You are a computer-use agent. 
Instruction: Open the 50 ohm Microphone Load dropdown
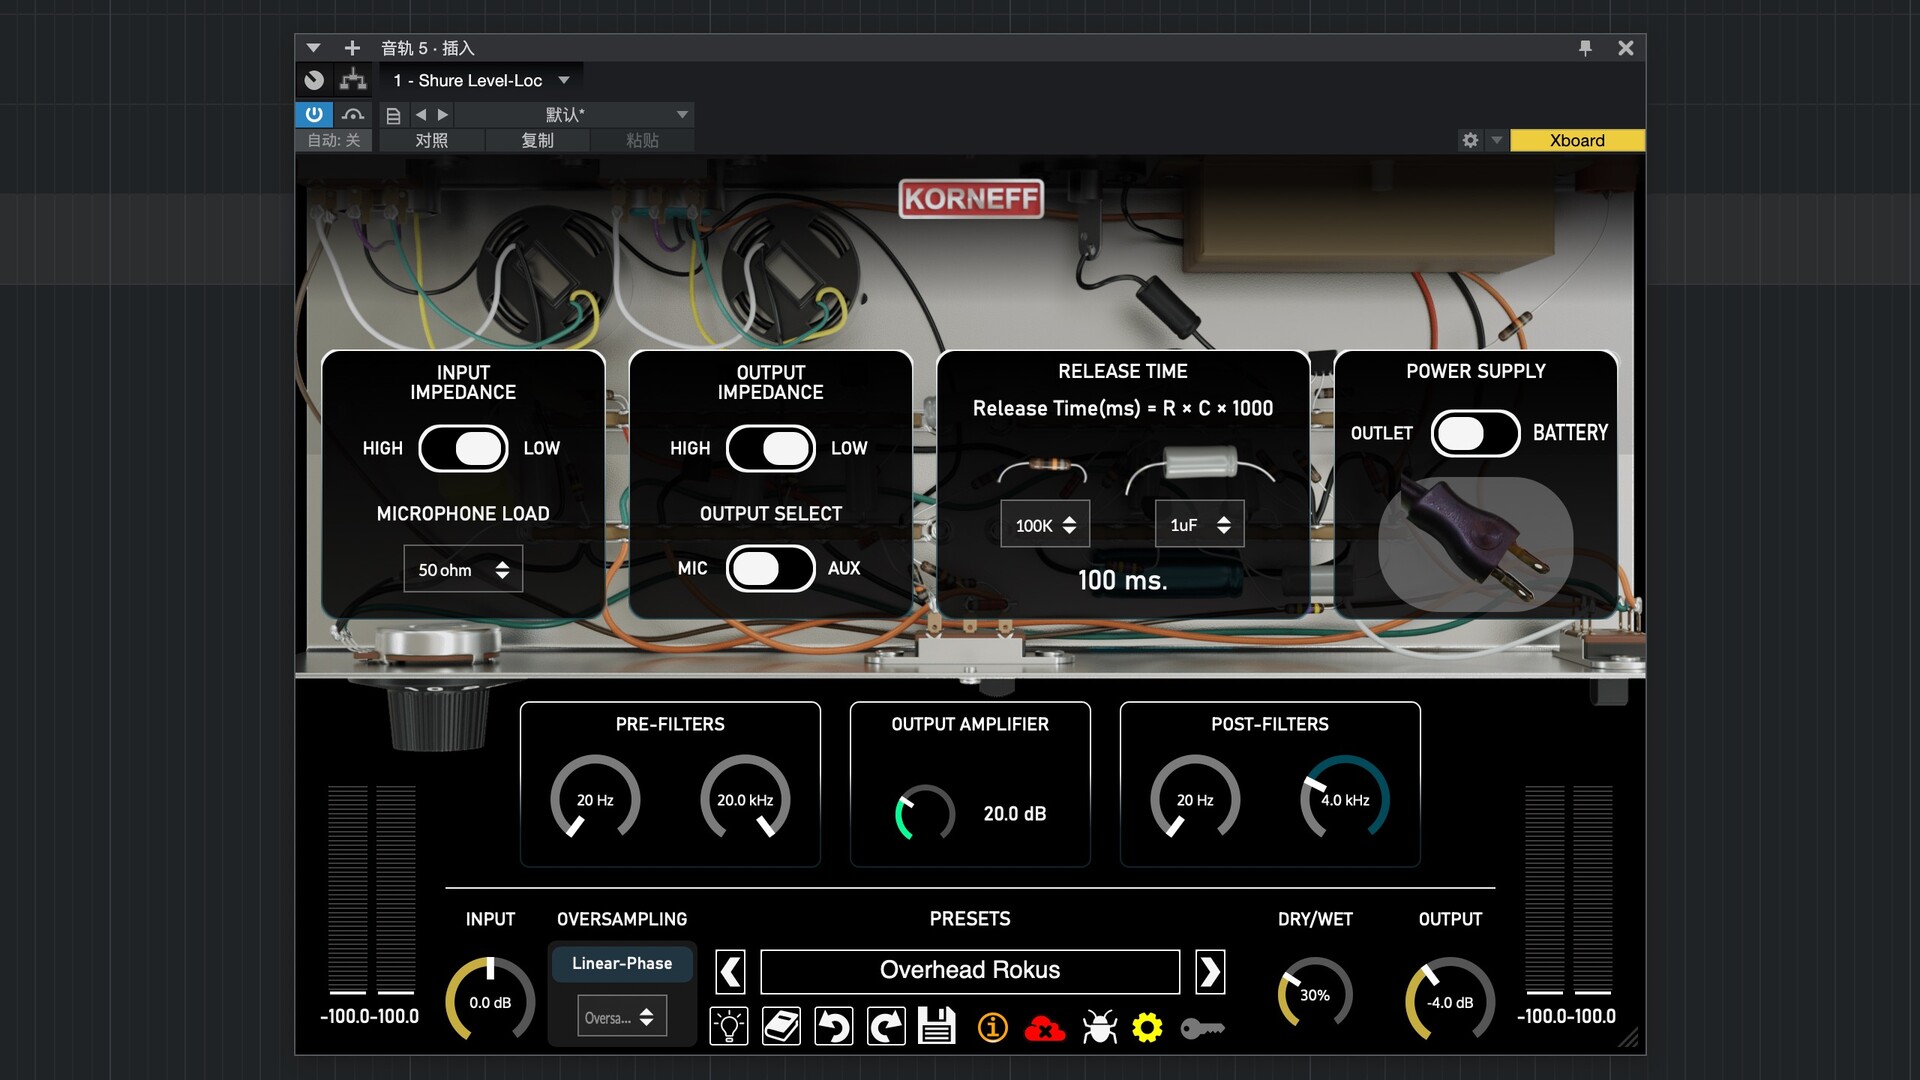[x=463, y=569]
